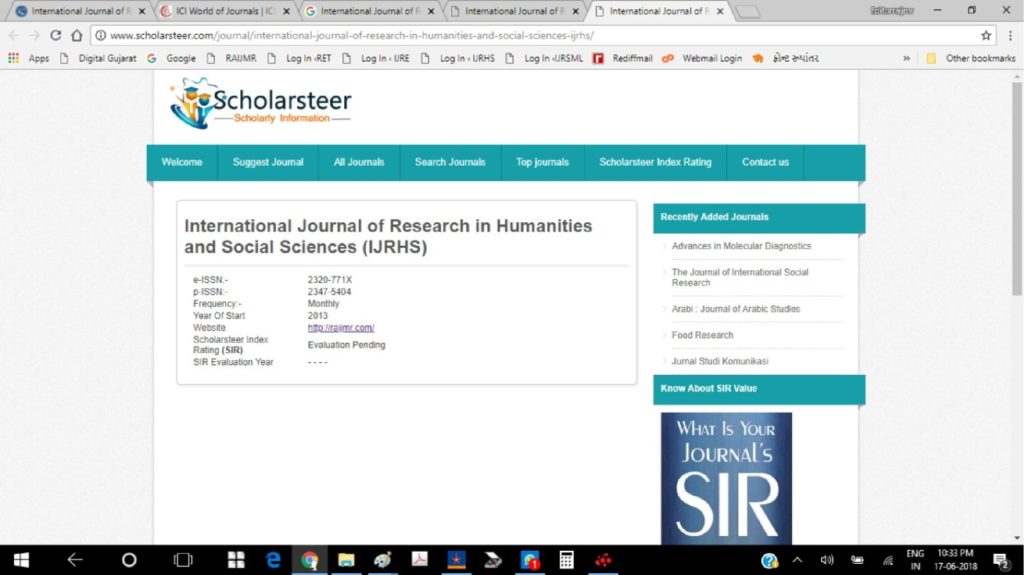
Task: Open the Webmail Login bookmark
Action: (x=702, y=58)
